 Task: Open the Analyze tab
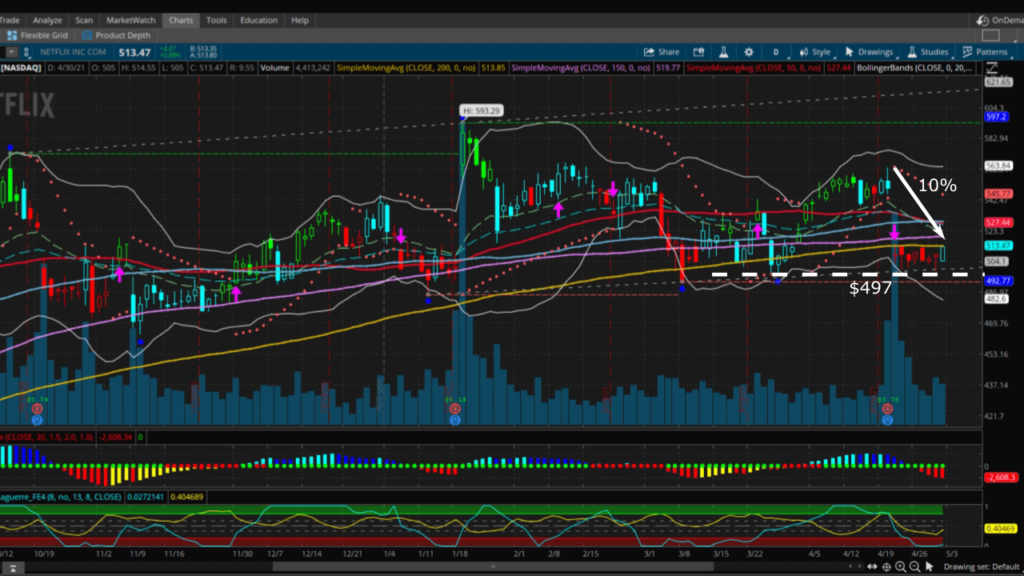pos(47,20)
